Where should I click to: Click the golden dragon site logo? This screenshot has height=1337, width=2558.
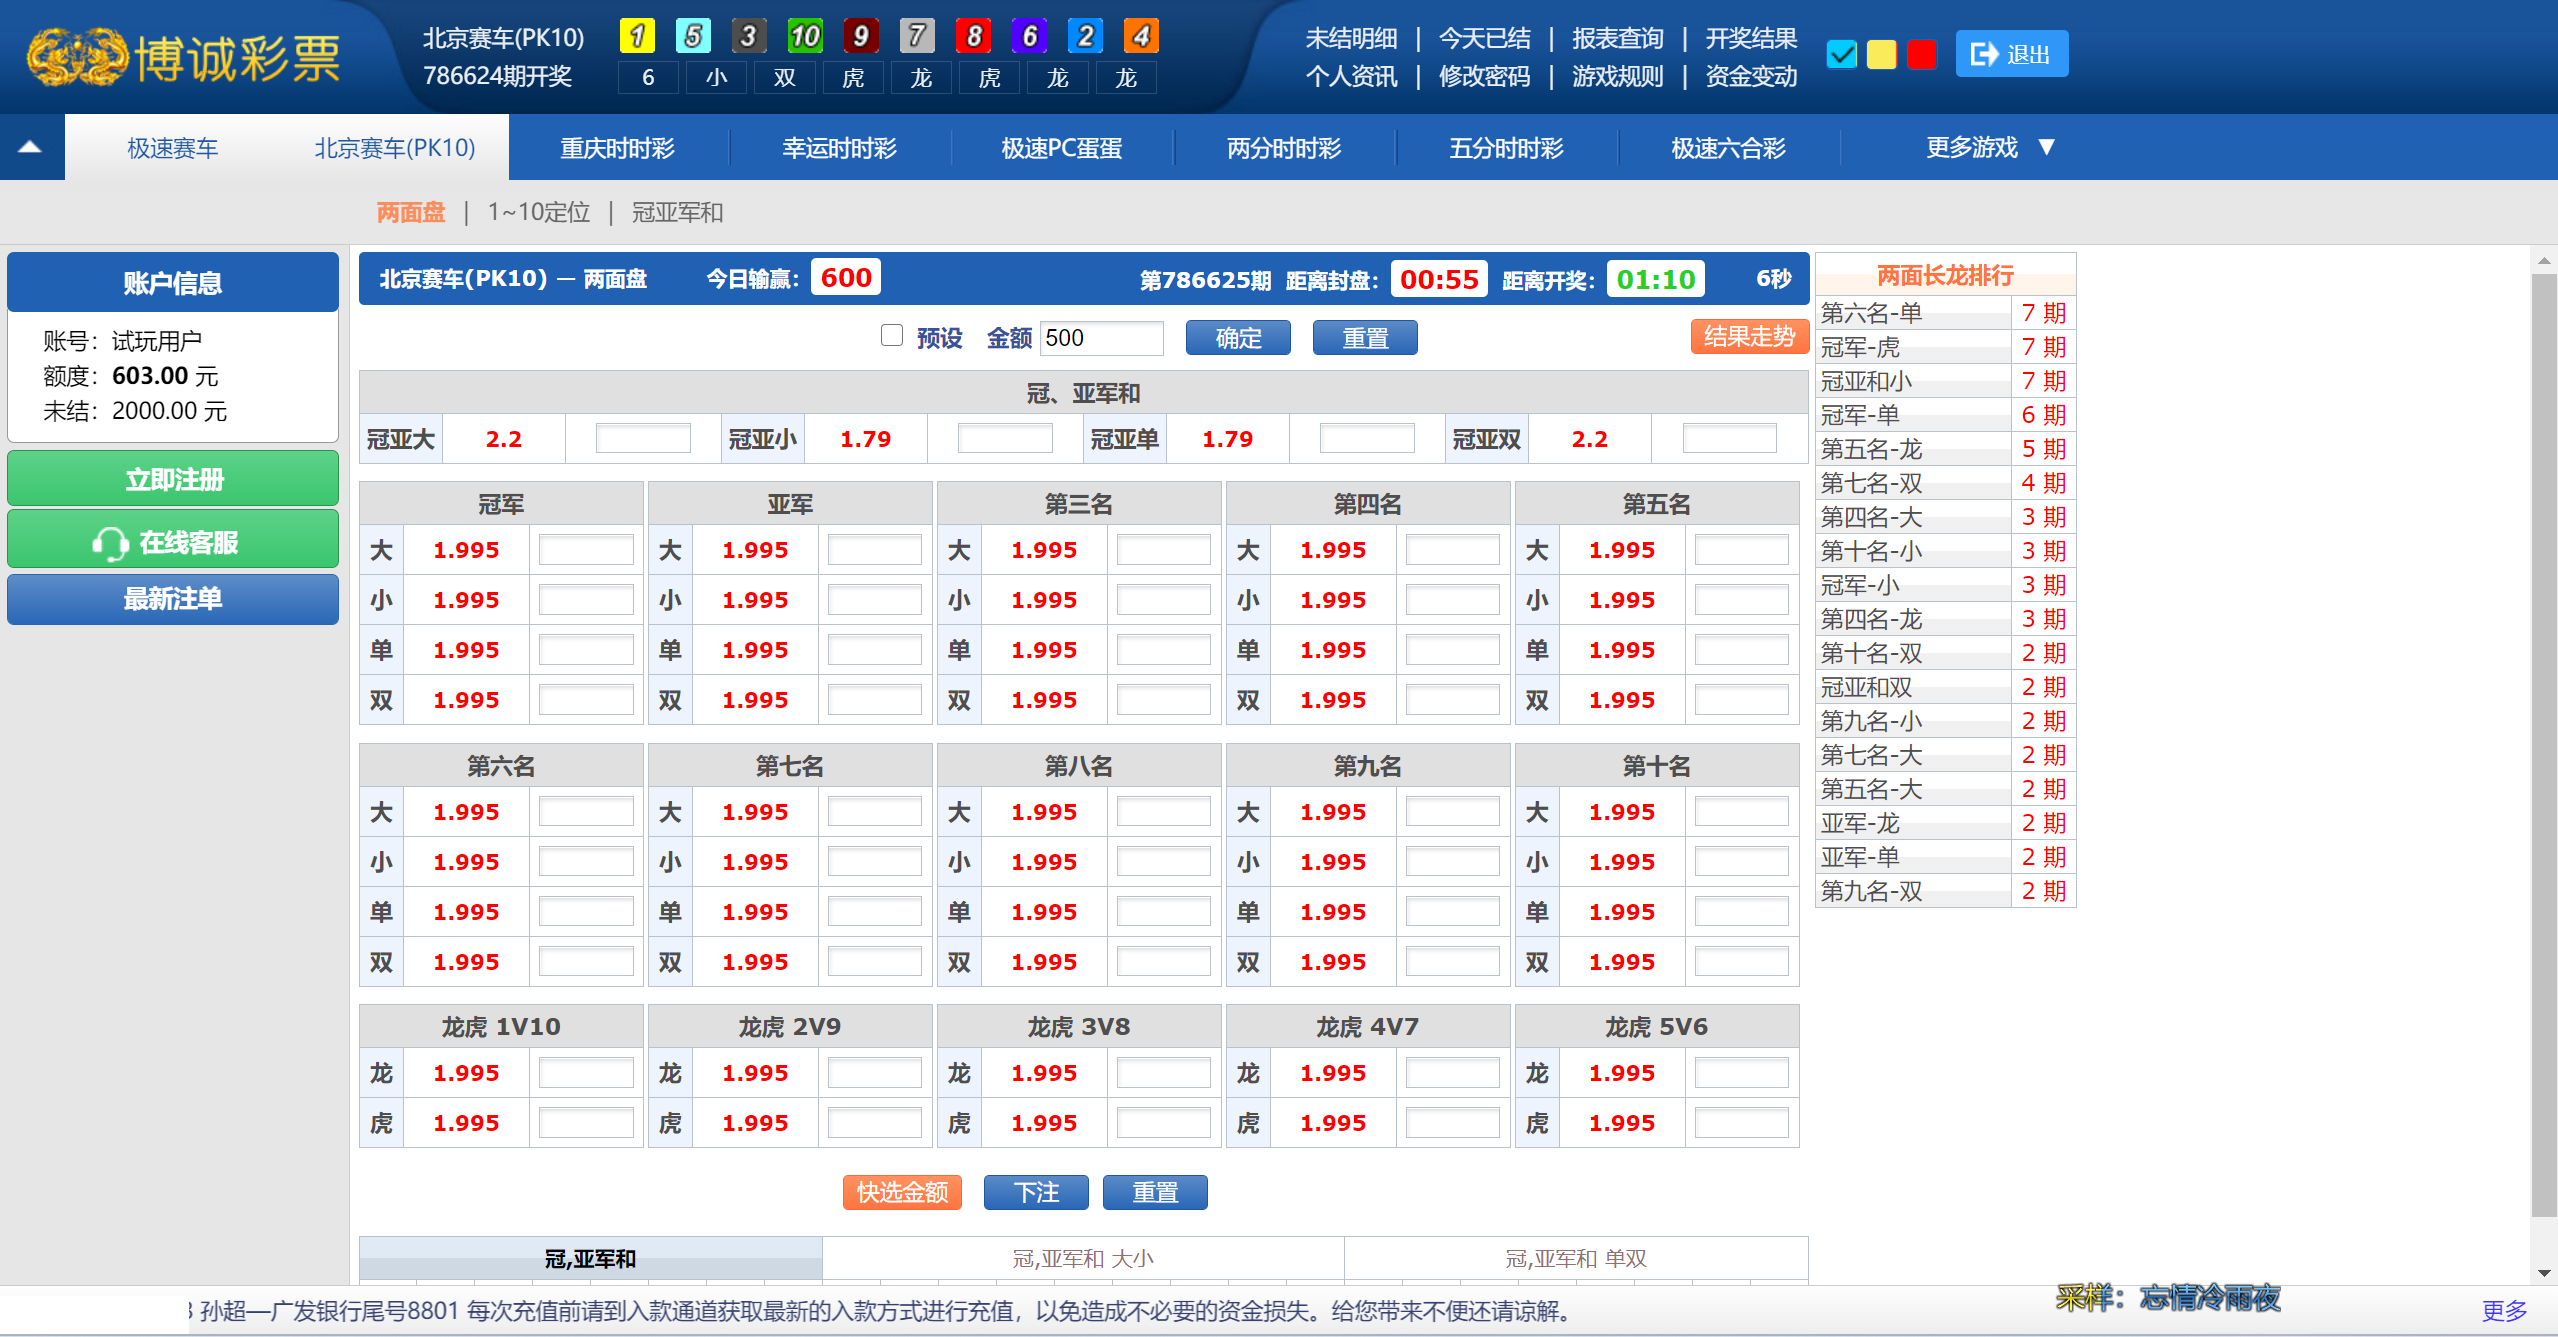78,57
